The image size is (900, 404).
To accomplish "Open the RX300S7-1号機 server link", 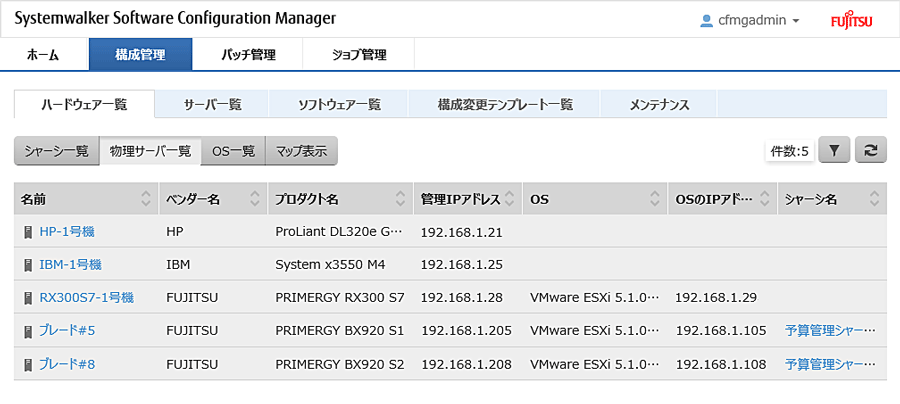I will tap(86, 298).
